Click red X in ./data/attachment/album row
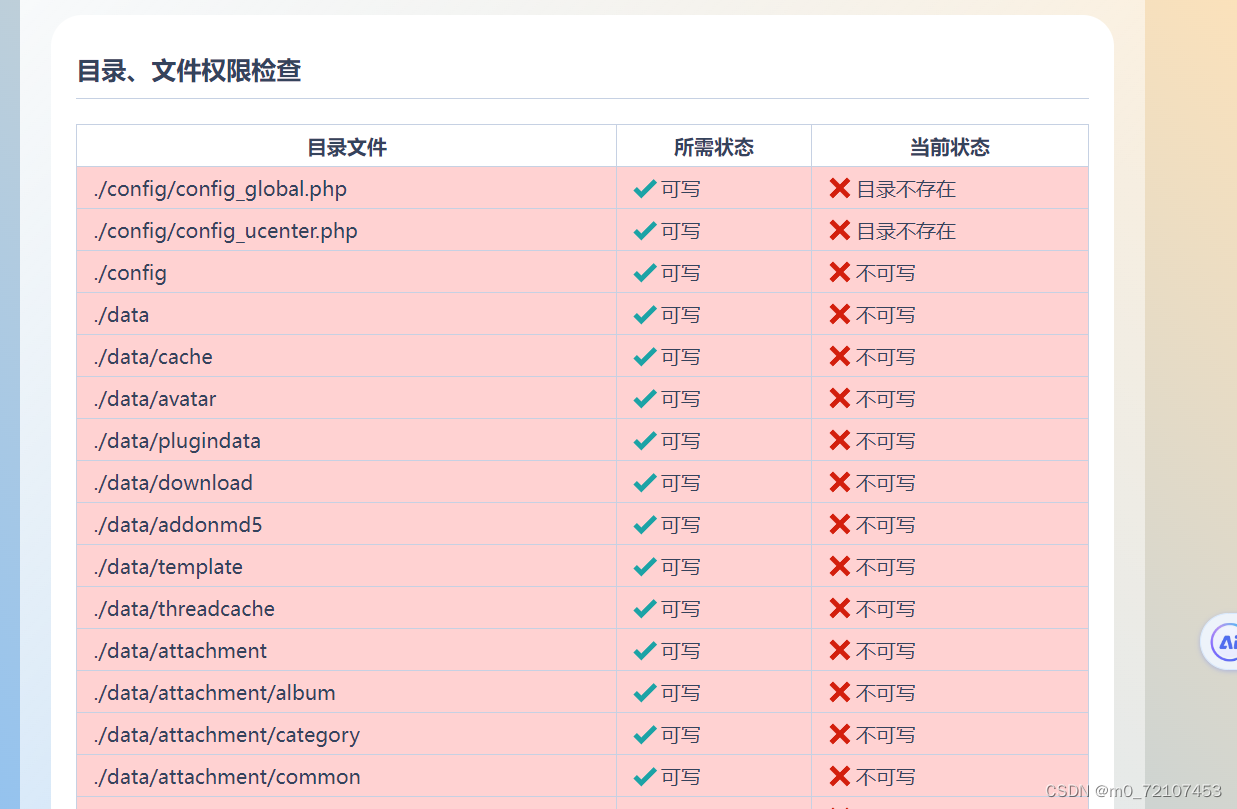1237x809 pixels. [840, 692]
